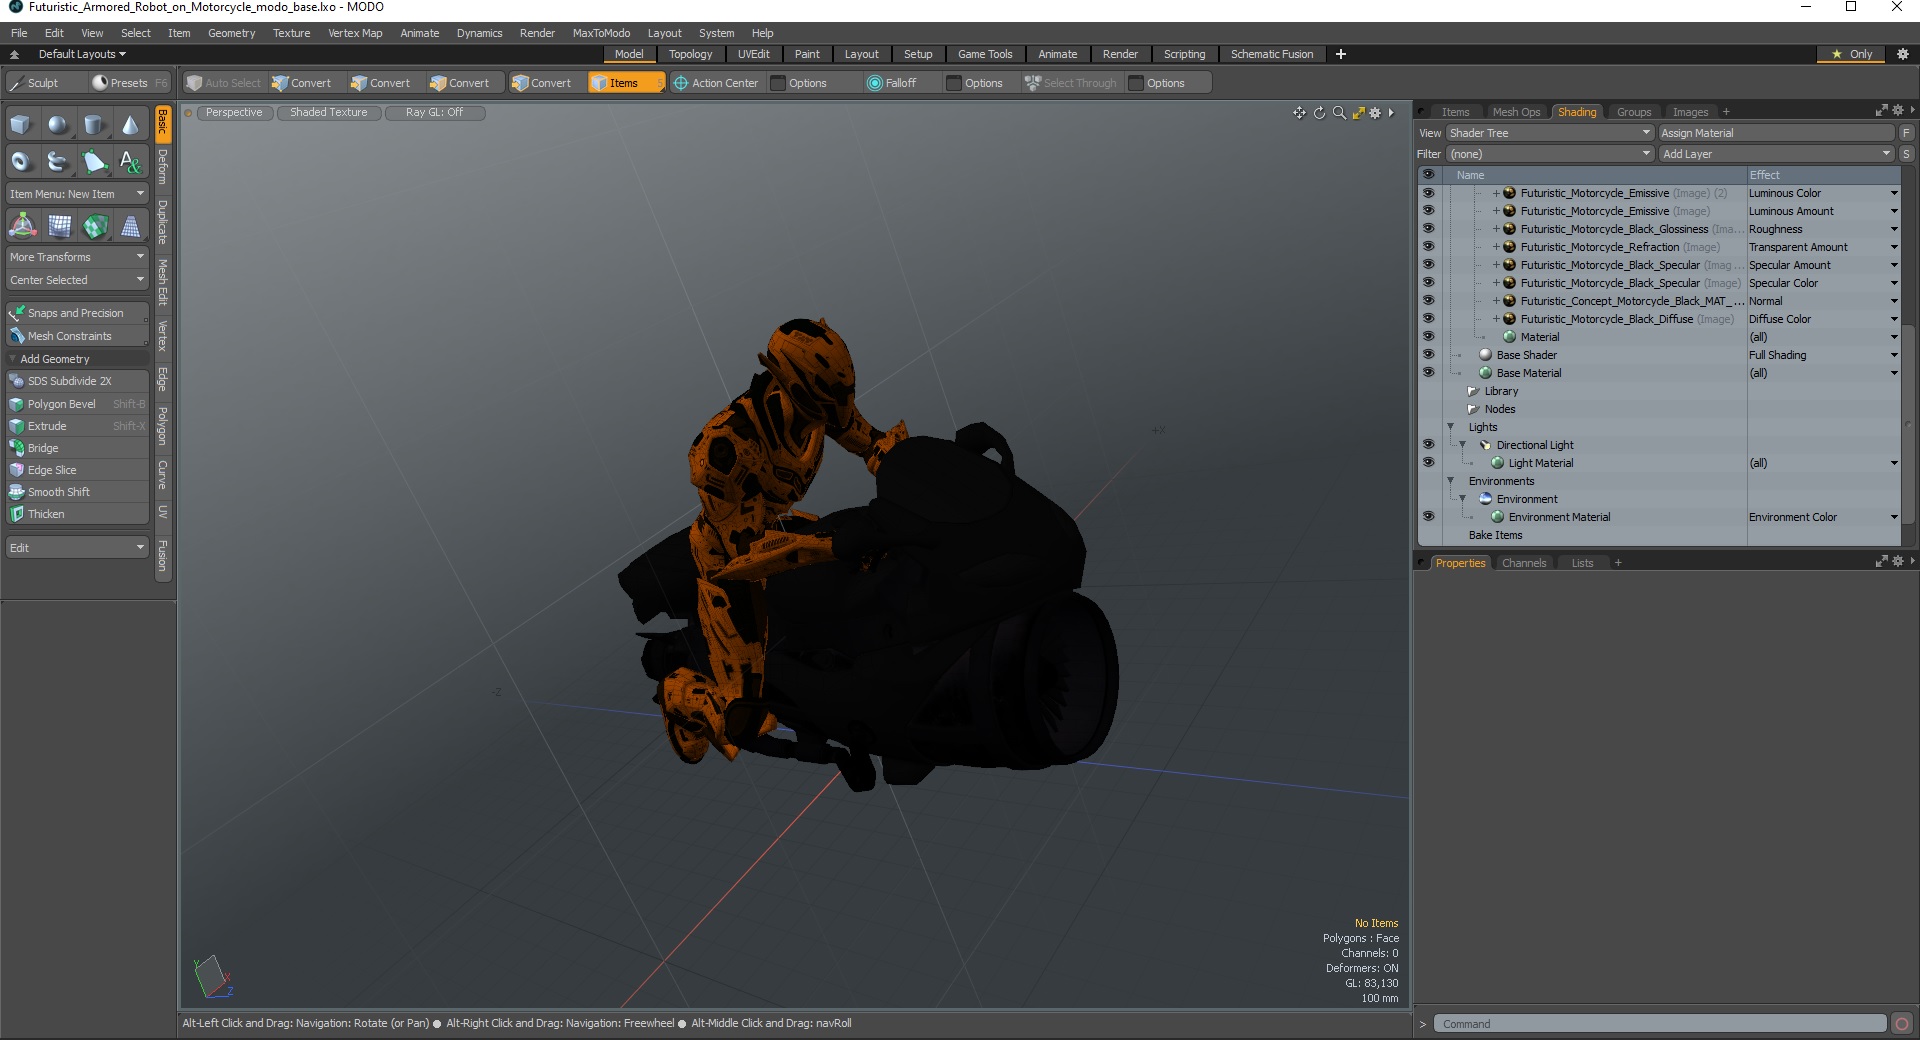The width and height of the screenshot is (1920, 1040).
Task: Open Mesh Constraints settings
Action: coord(77,336)
